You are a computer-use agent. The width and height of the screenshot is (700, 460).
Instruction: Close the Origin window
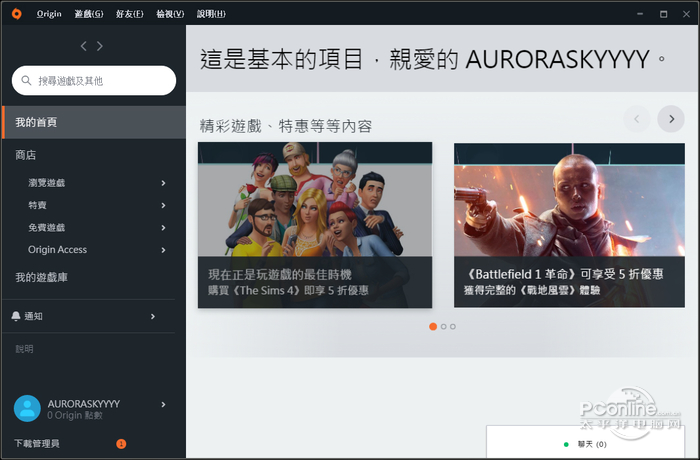[x=687, y=14]
